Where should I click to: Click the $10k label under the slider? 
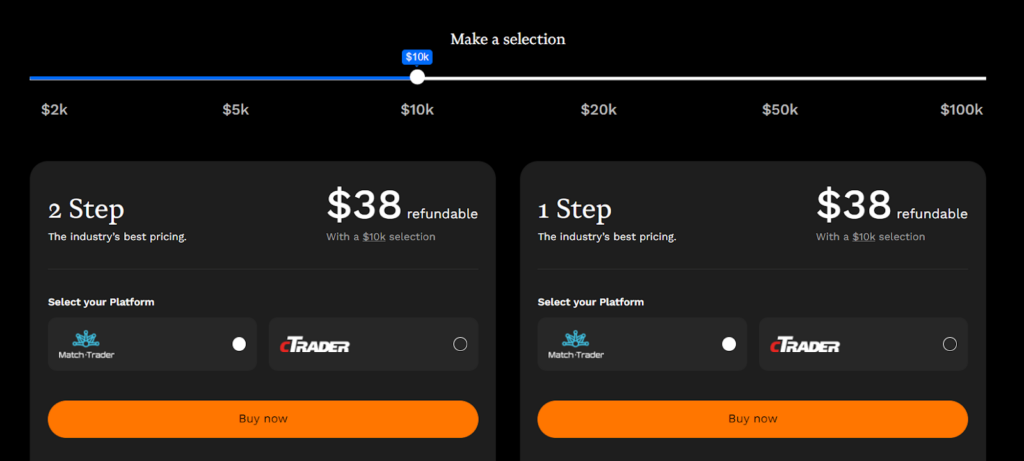click(x=417, y=110)
